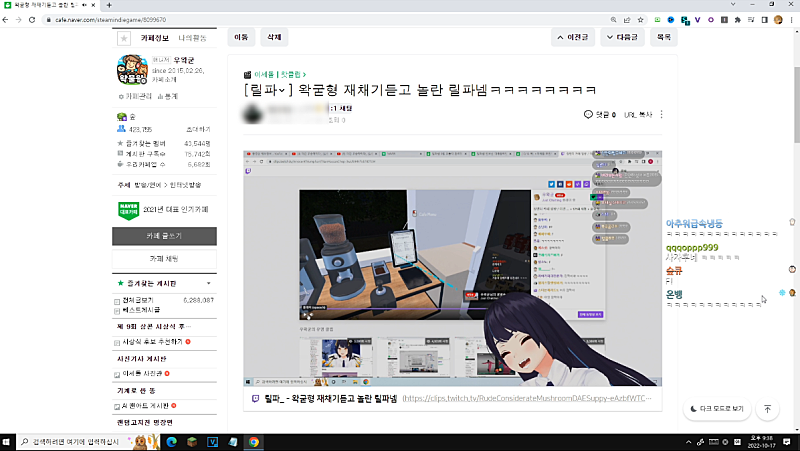Go to previous post with 이전글
Image resolution: width=800 pixels, height=451 pixels.
[575, 37]
